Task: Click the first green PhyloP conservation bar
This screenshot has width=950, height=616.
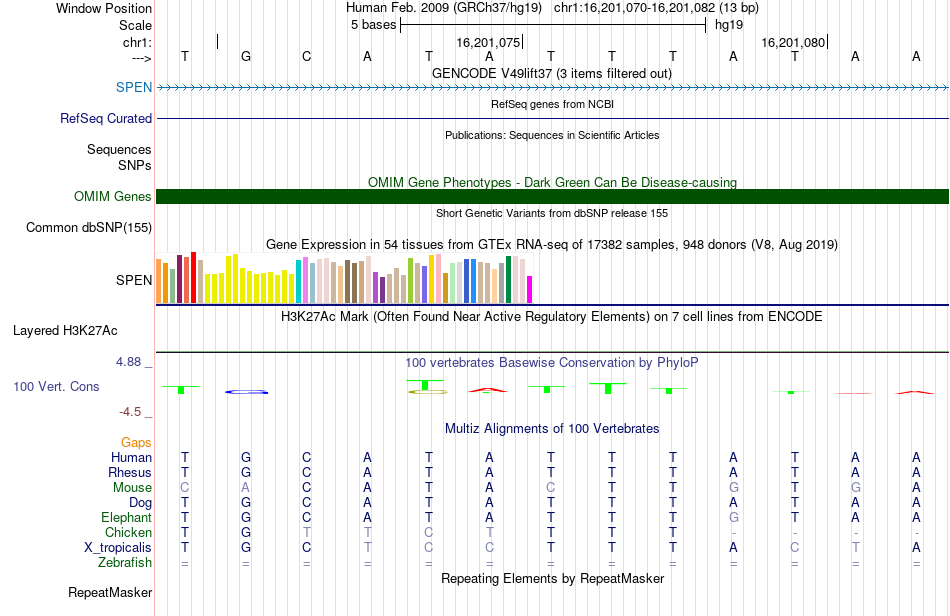Action: (181, 389)
